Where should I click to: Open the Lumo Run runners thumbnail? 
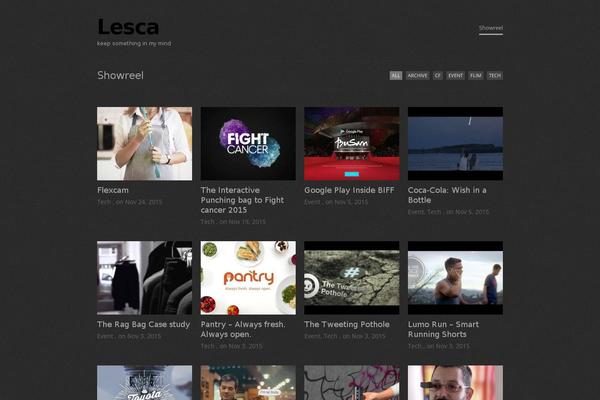(455, 278)
